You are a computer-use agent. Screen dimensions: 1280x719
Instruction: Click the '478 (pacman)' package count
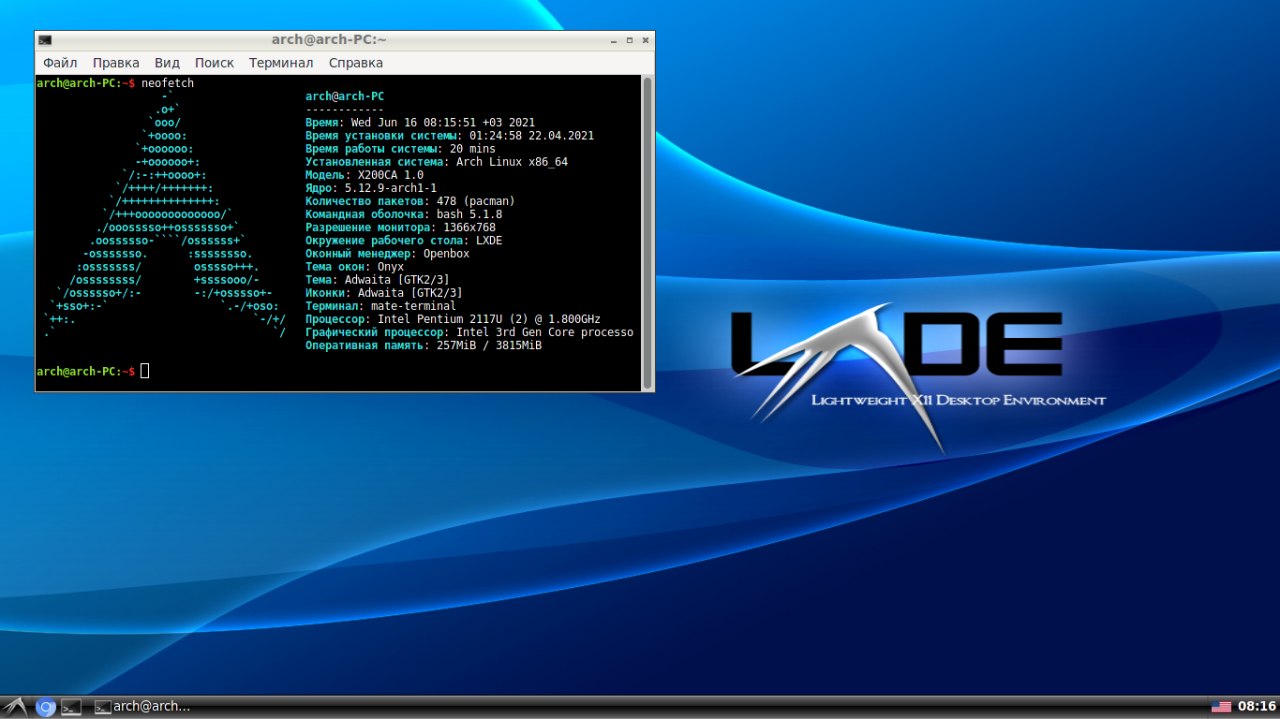[476, 201]
